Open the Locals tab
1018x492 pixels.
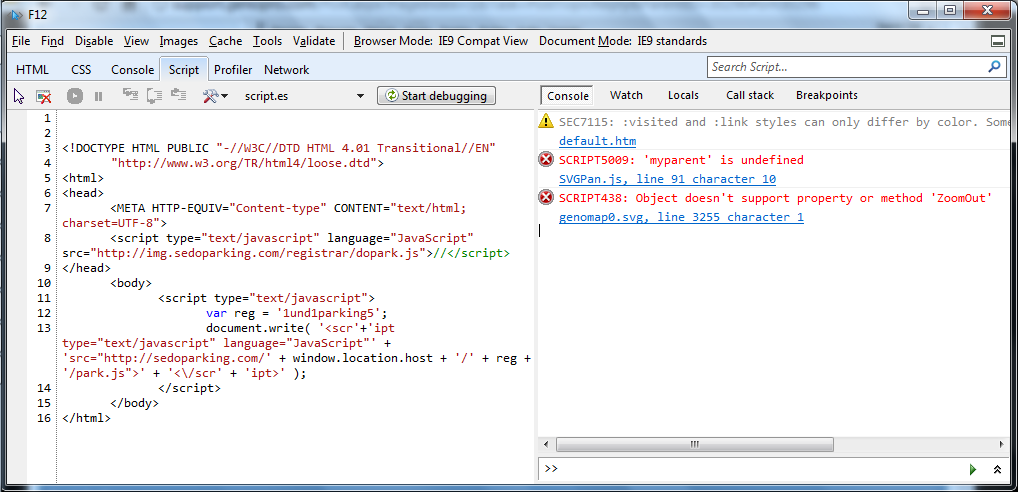[x=683, y=95]
